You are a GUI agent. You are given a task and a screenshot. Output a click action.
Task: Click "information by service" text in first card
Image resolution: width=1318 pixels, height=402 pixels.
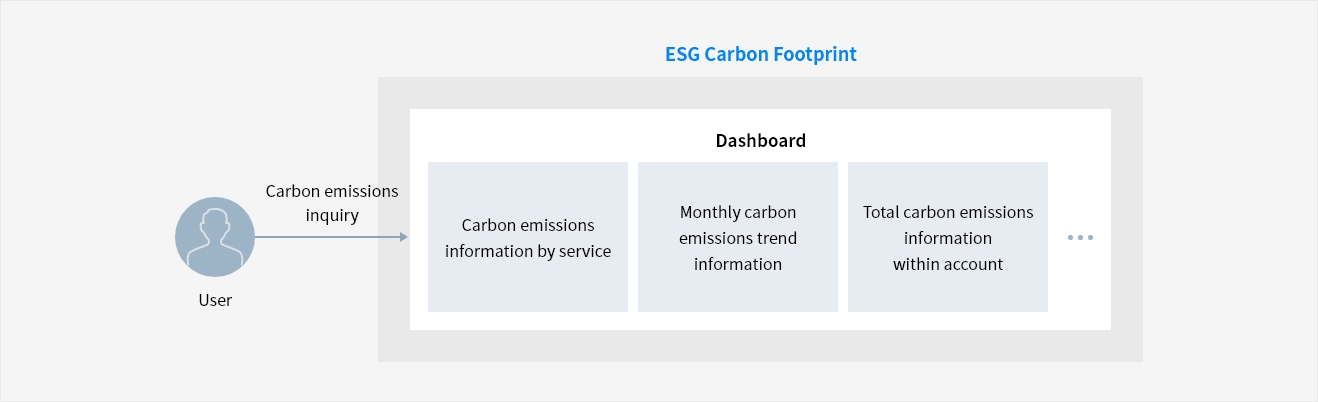(x=528, y=251)
